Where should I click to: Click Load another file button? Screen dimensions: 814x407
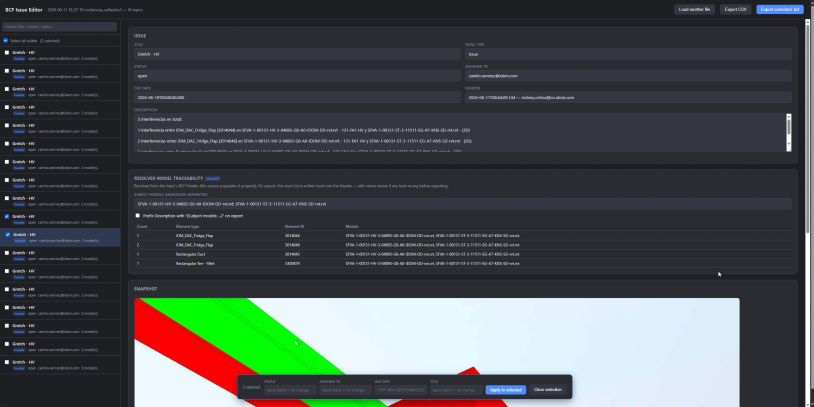click(x=694, y=9)
